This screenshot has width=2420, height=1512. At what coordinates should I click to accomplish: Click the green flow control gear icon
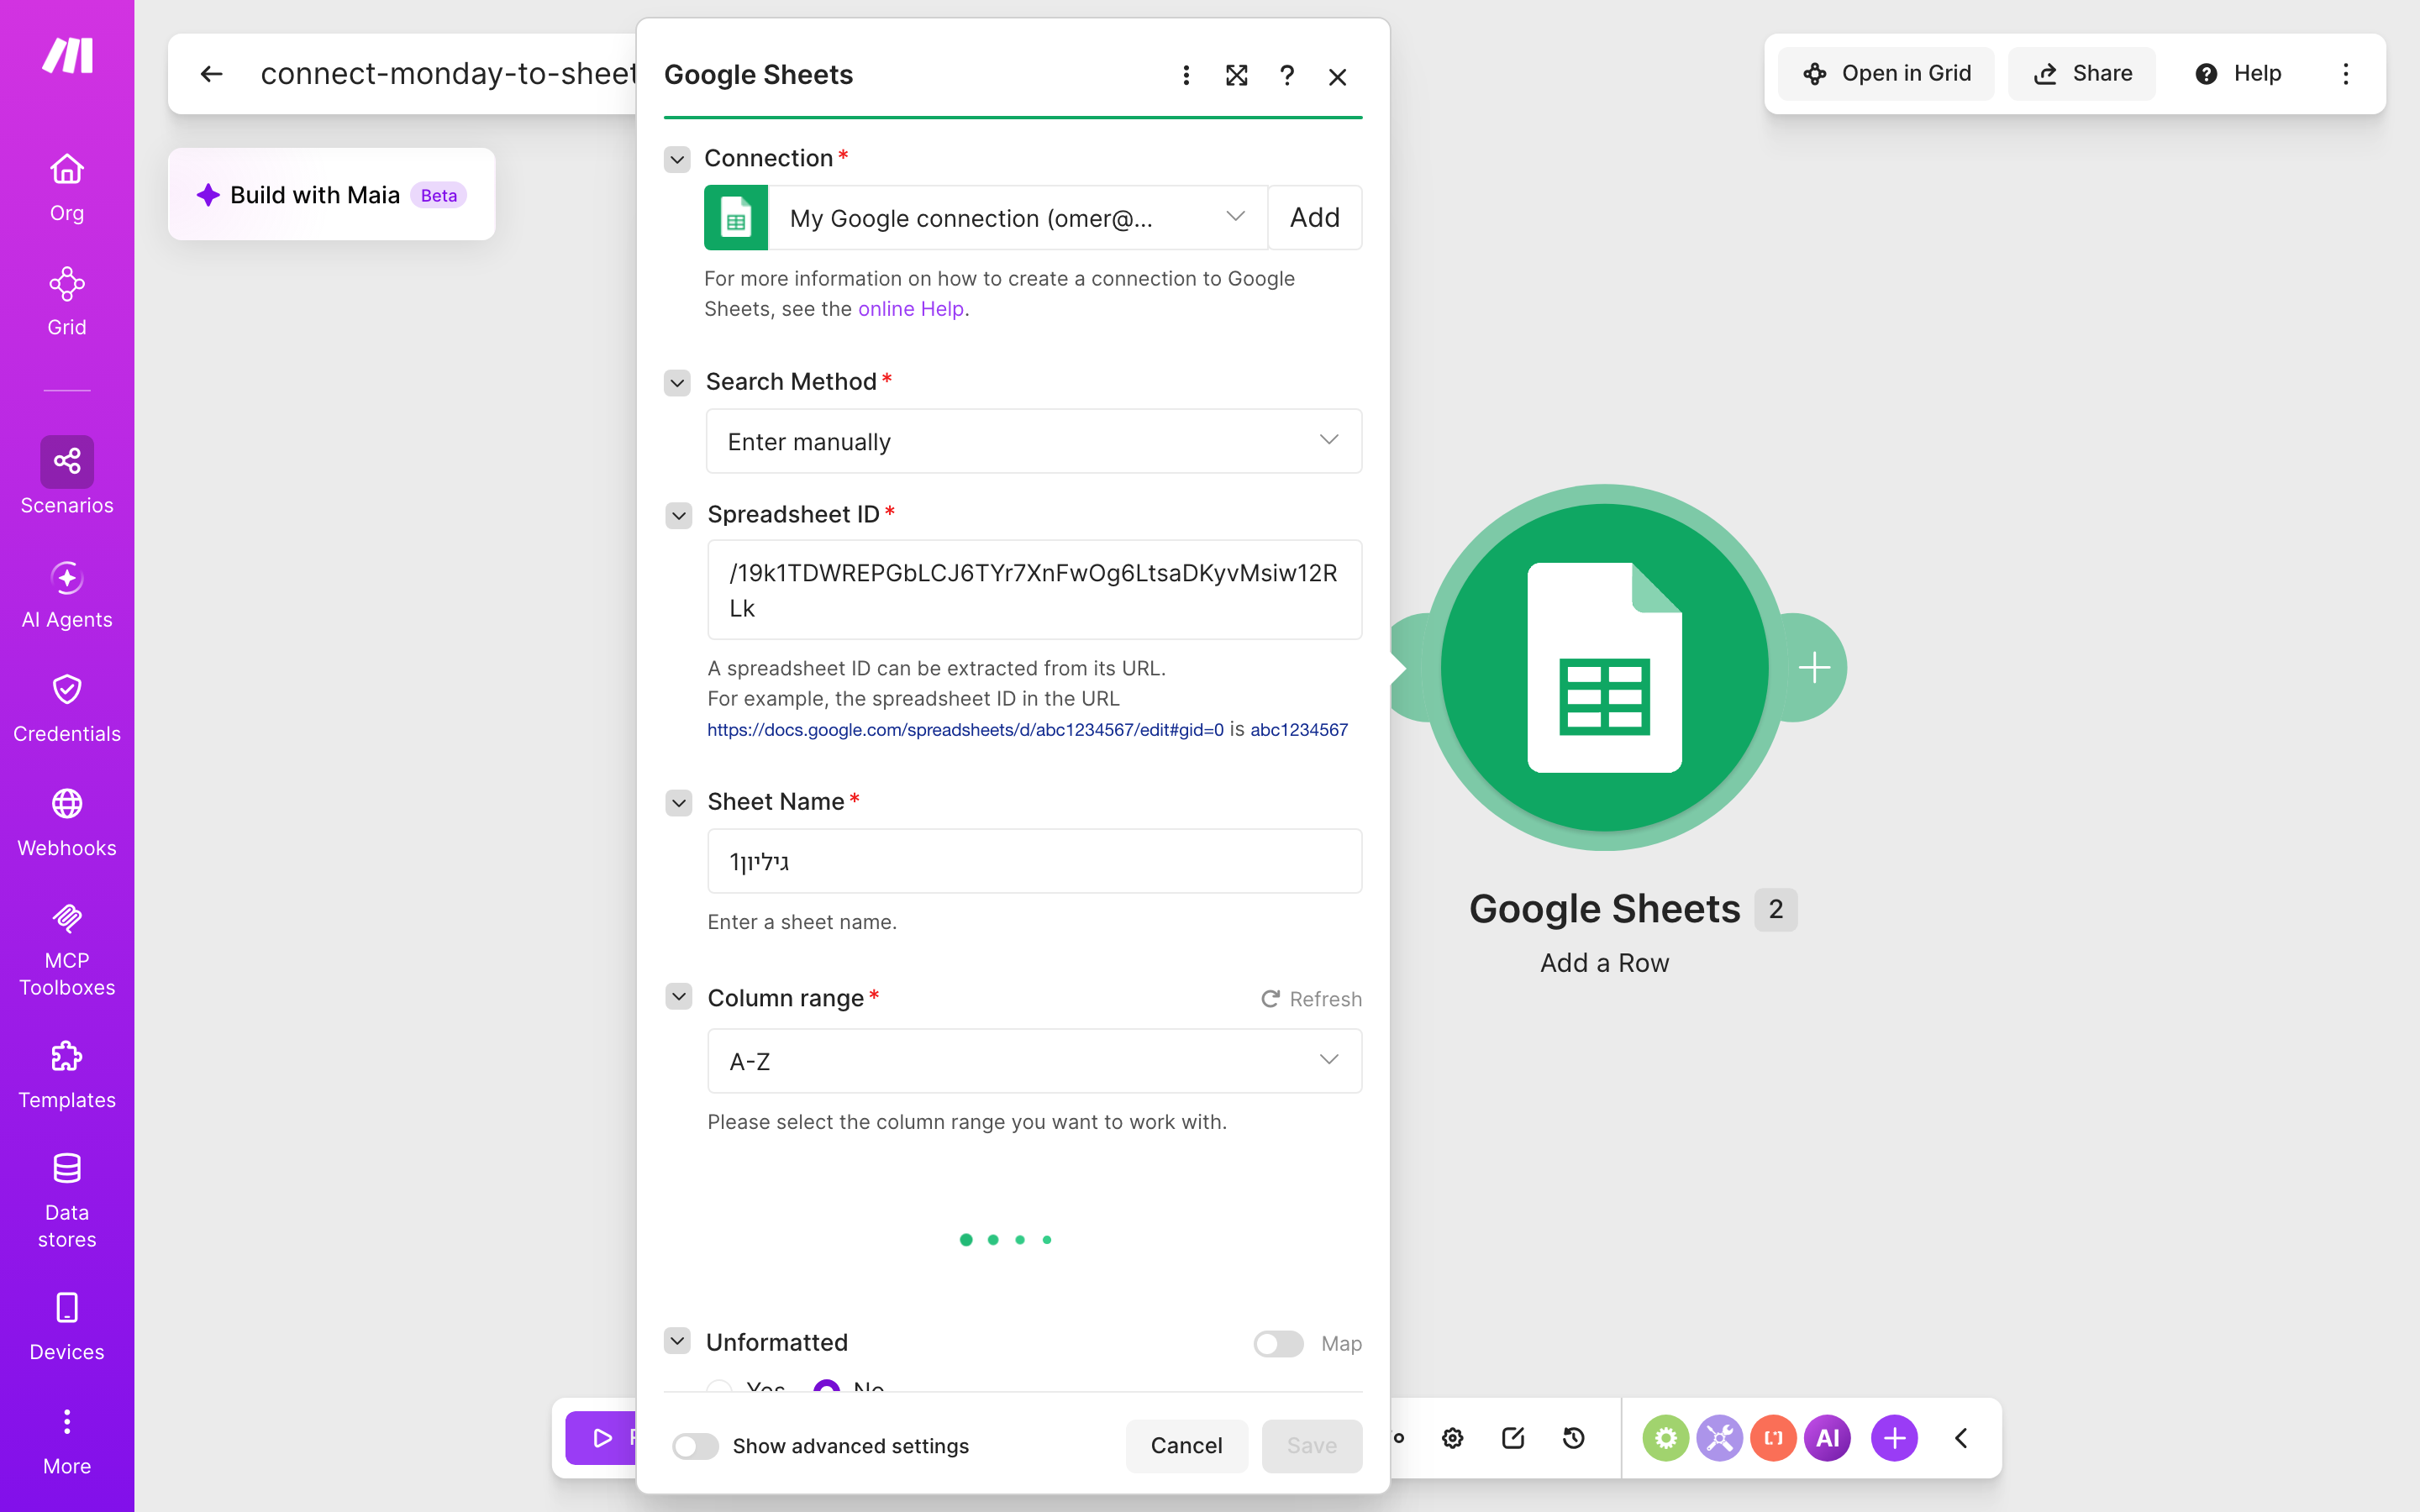(x=1666, y=1438)
